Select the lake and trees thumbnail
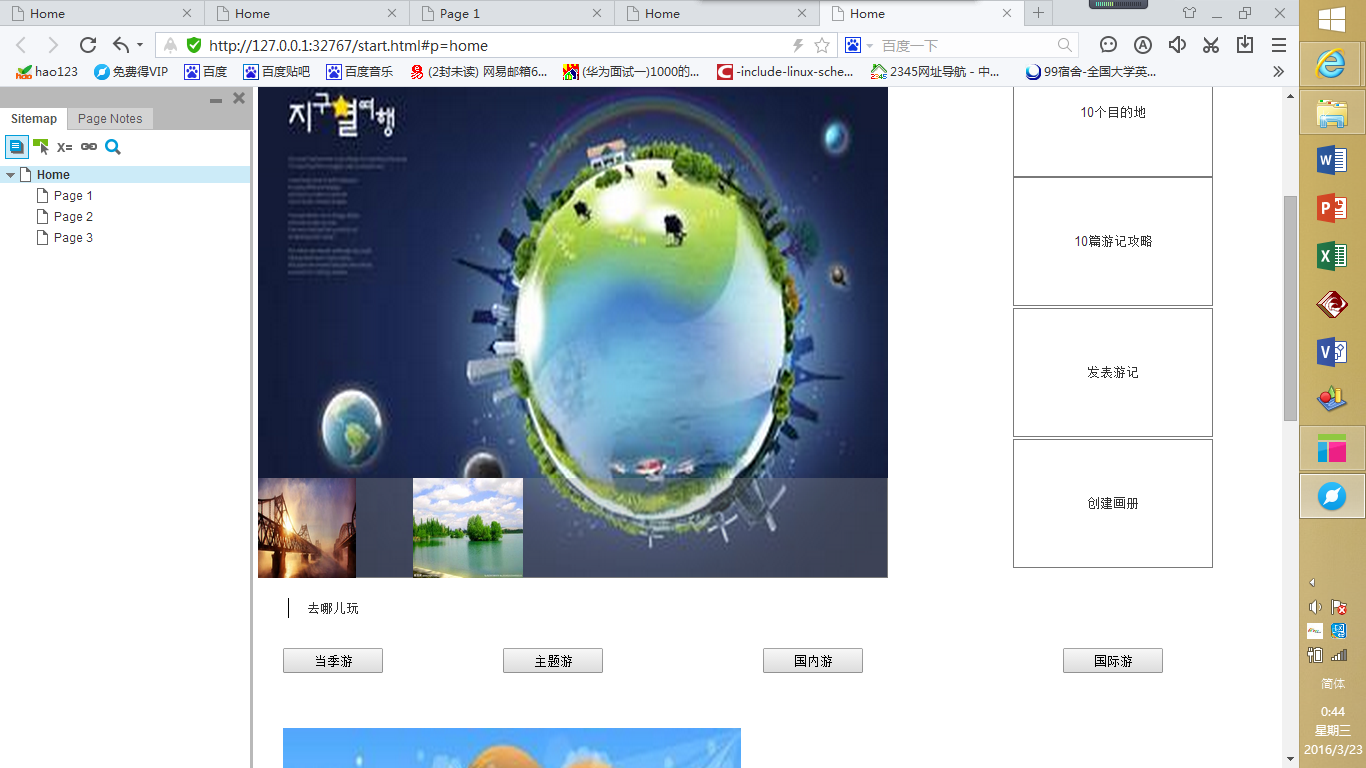The image size is (1366, 768). pos(468,528)
